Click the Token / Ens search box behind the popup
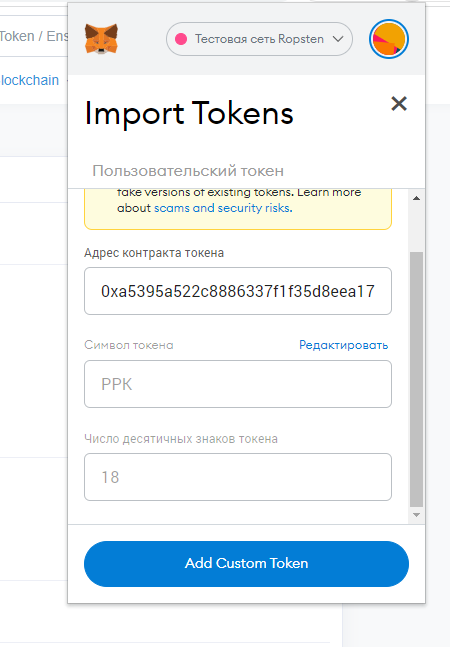The image size is (450, 647). click(34, 36)
